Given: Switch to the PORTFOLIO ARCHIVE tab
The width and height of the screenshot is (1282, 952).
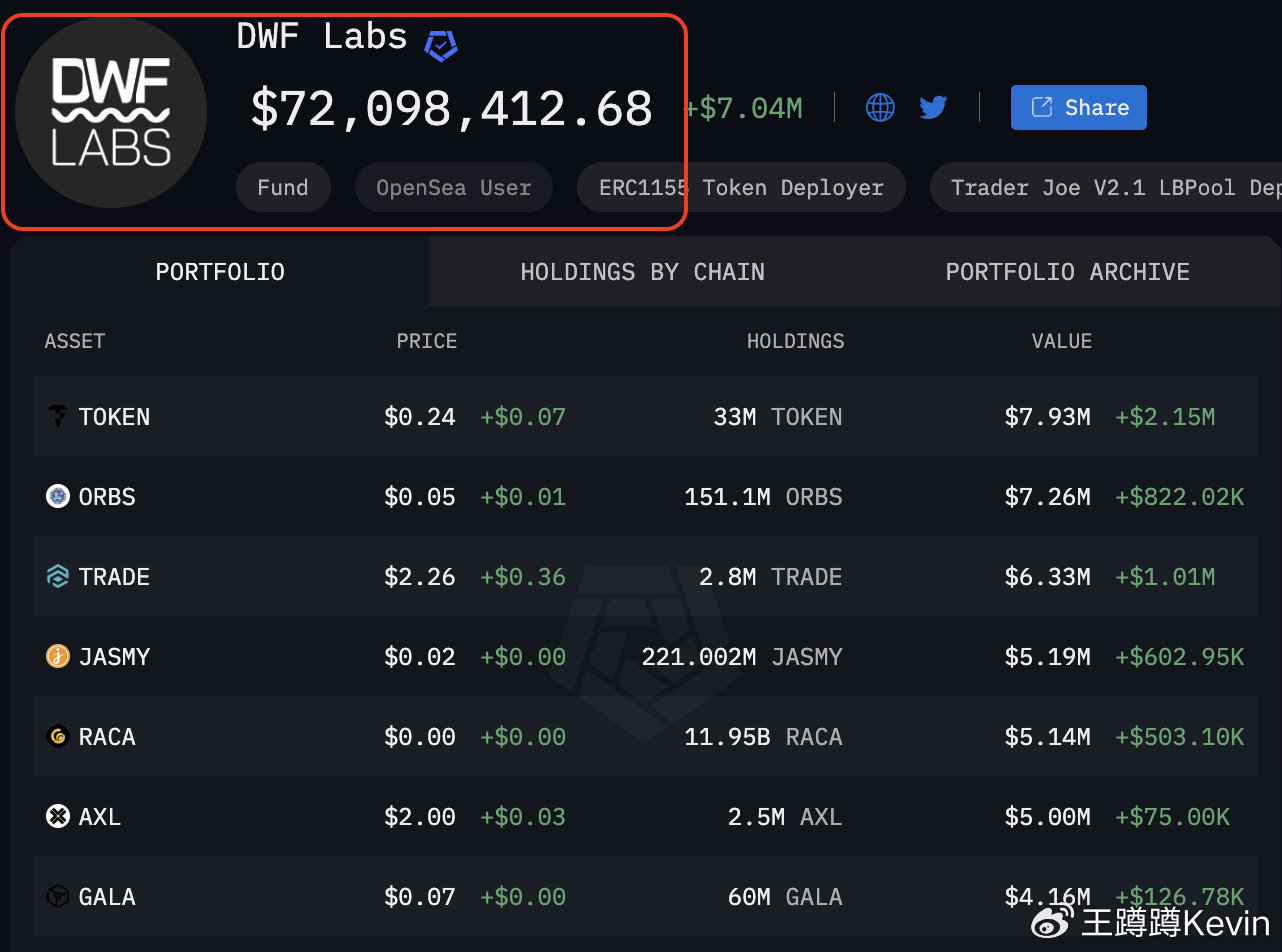Looking at the screenshot, I should tap(1067, 271).
